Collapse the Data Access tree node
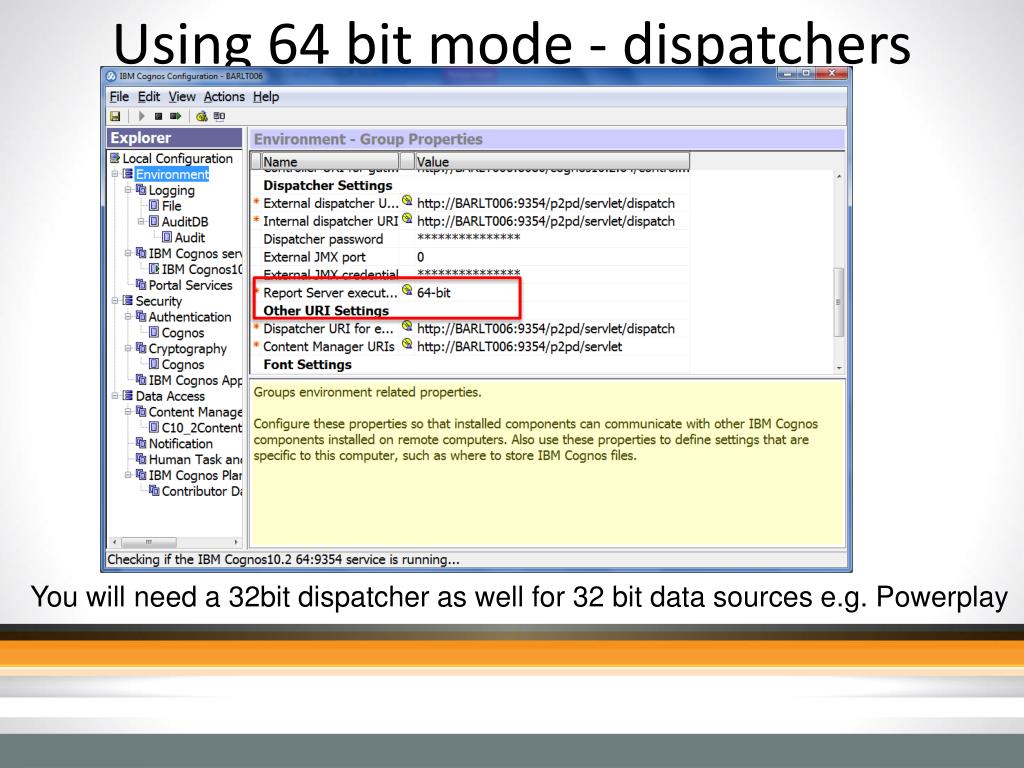The height and width of the screenshot is (768, 1024). (115, 396)
